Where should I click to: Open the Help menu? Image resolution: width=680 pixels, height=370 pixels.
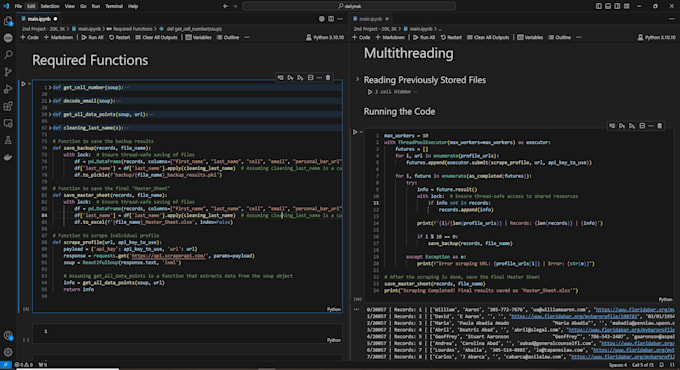pos(133,6)
